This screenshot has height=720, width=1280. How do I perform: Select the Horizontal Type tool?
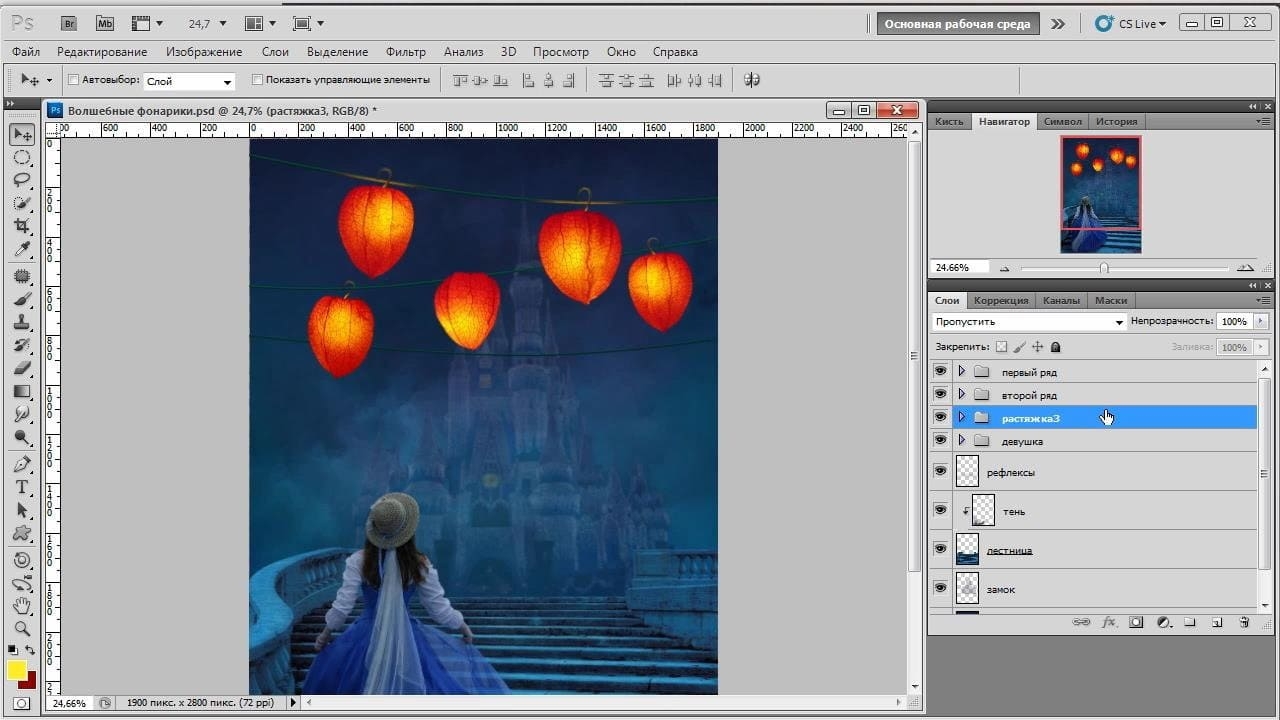pos(22,487)
